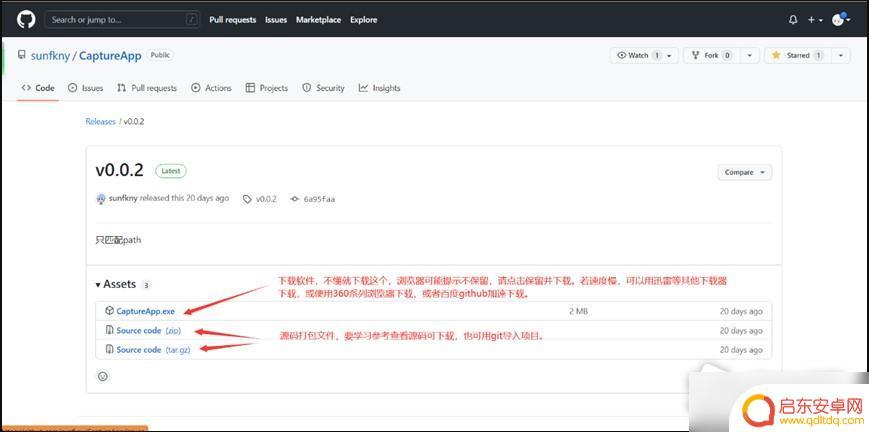The image size is (869, 432).
Task: Open sunfkny author name in release info
Action: (123, 198)
